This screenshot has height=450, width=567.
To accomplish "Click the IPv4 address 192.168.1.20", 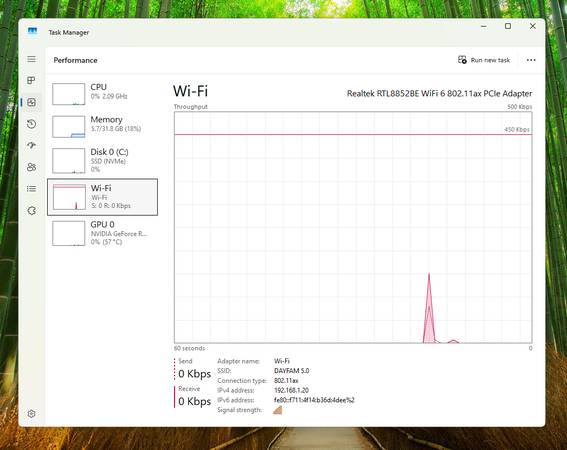I will pyautogui.click(x=291, y=390).
